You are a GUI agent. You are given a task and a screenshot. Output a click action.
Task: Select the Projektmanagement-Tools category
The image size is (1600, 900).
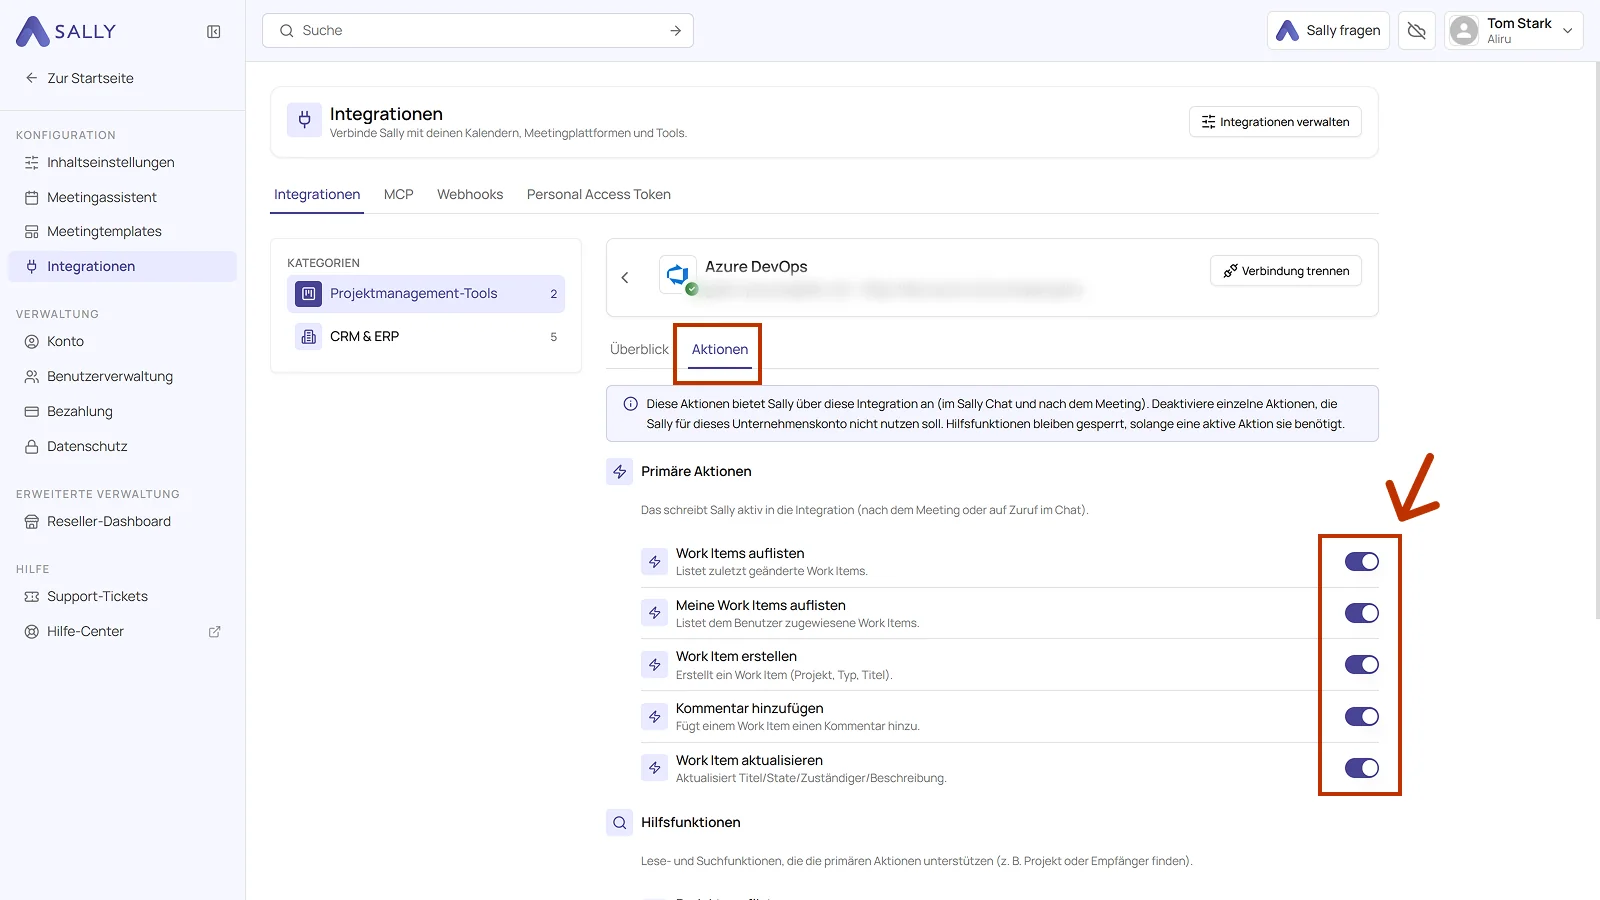[x=426, y=294]
